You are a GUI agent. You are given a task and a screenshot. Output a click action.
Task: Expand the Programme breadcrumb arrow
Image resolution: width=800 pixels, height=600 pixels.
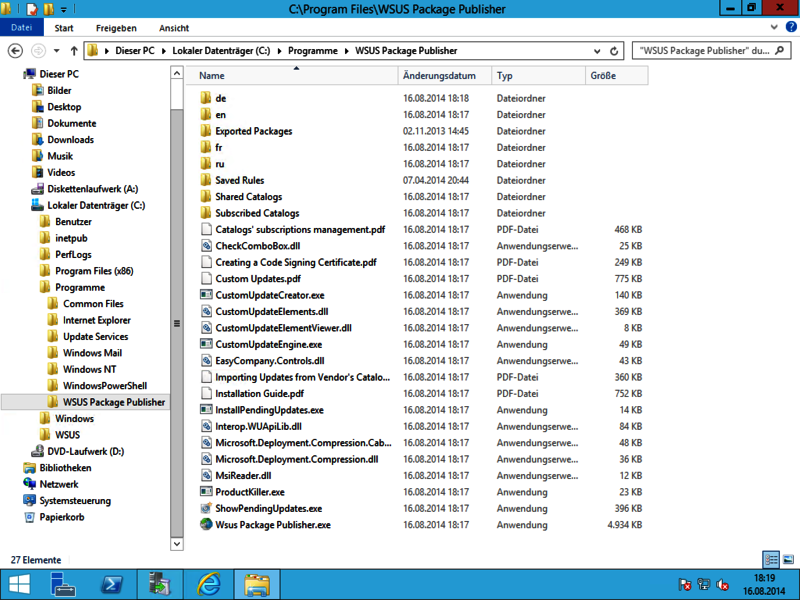[x=346, y=51]
